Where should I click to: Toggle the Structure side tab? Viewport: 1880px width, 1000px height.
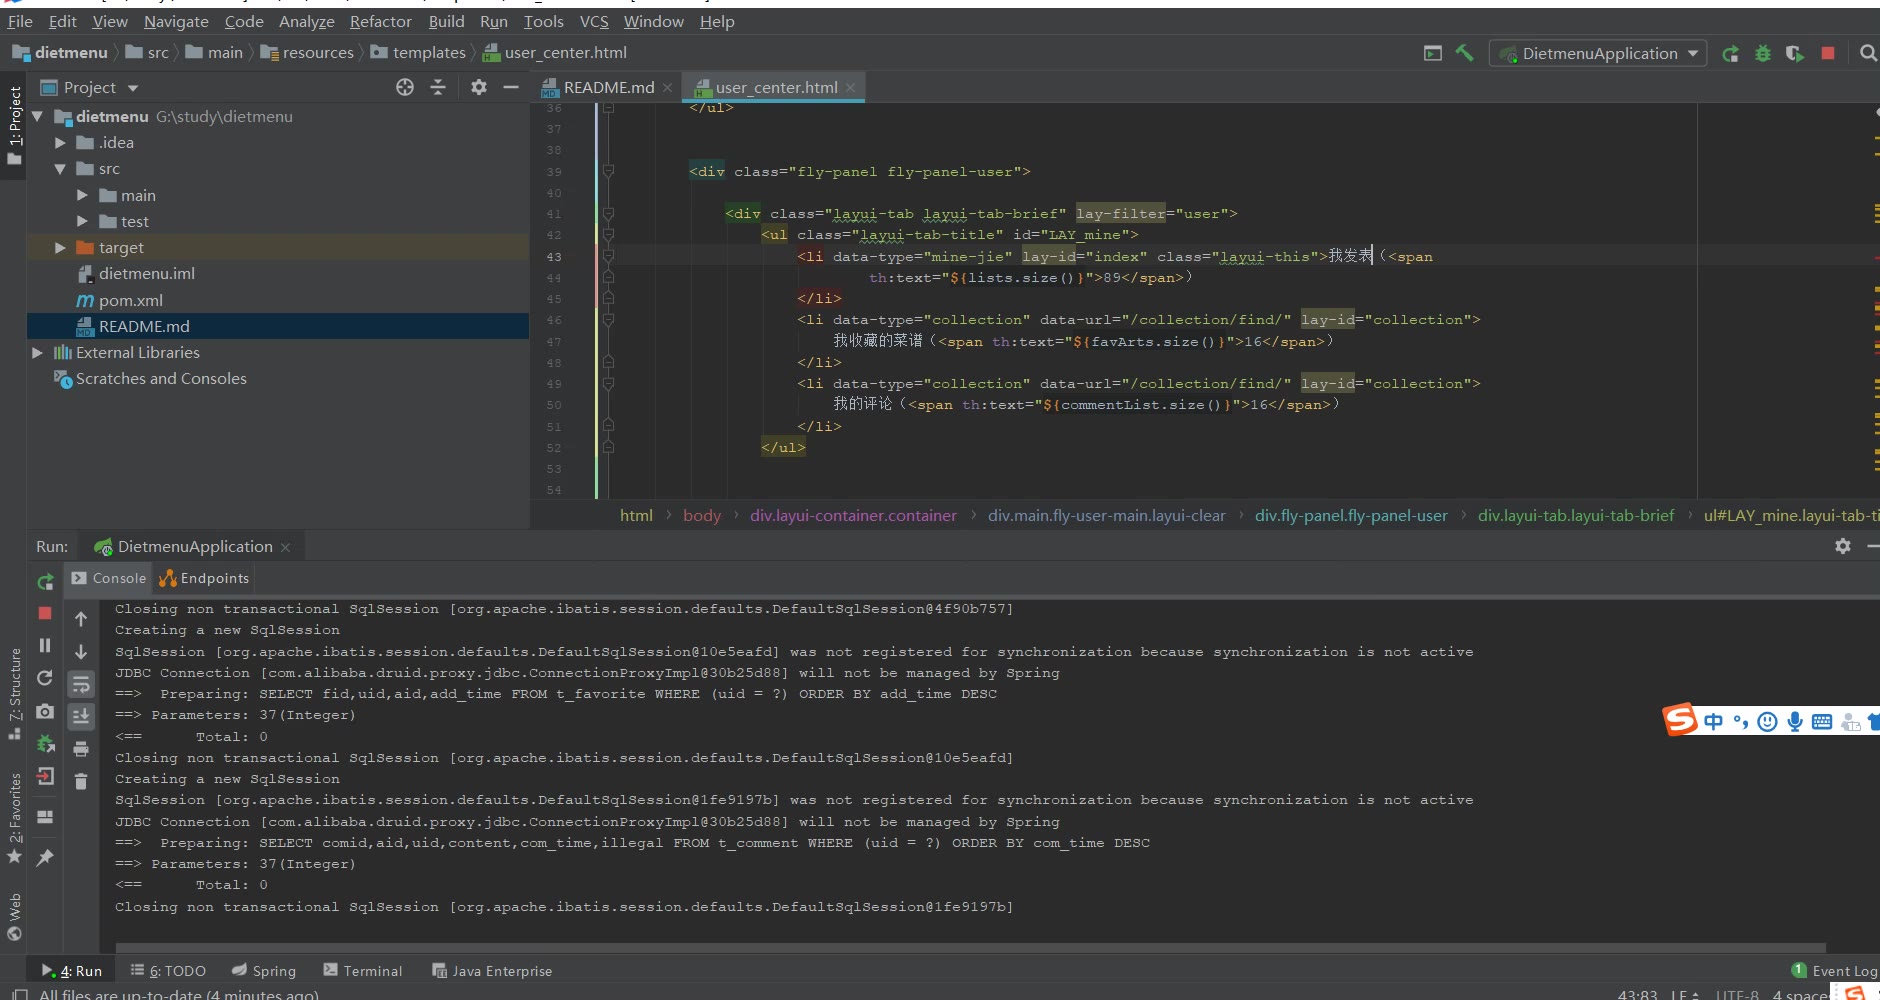(x=14, y=693)
